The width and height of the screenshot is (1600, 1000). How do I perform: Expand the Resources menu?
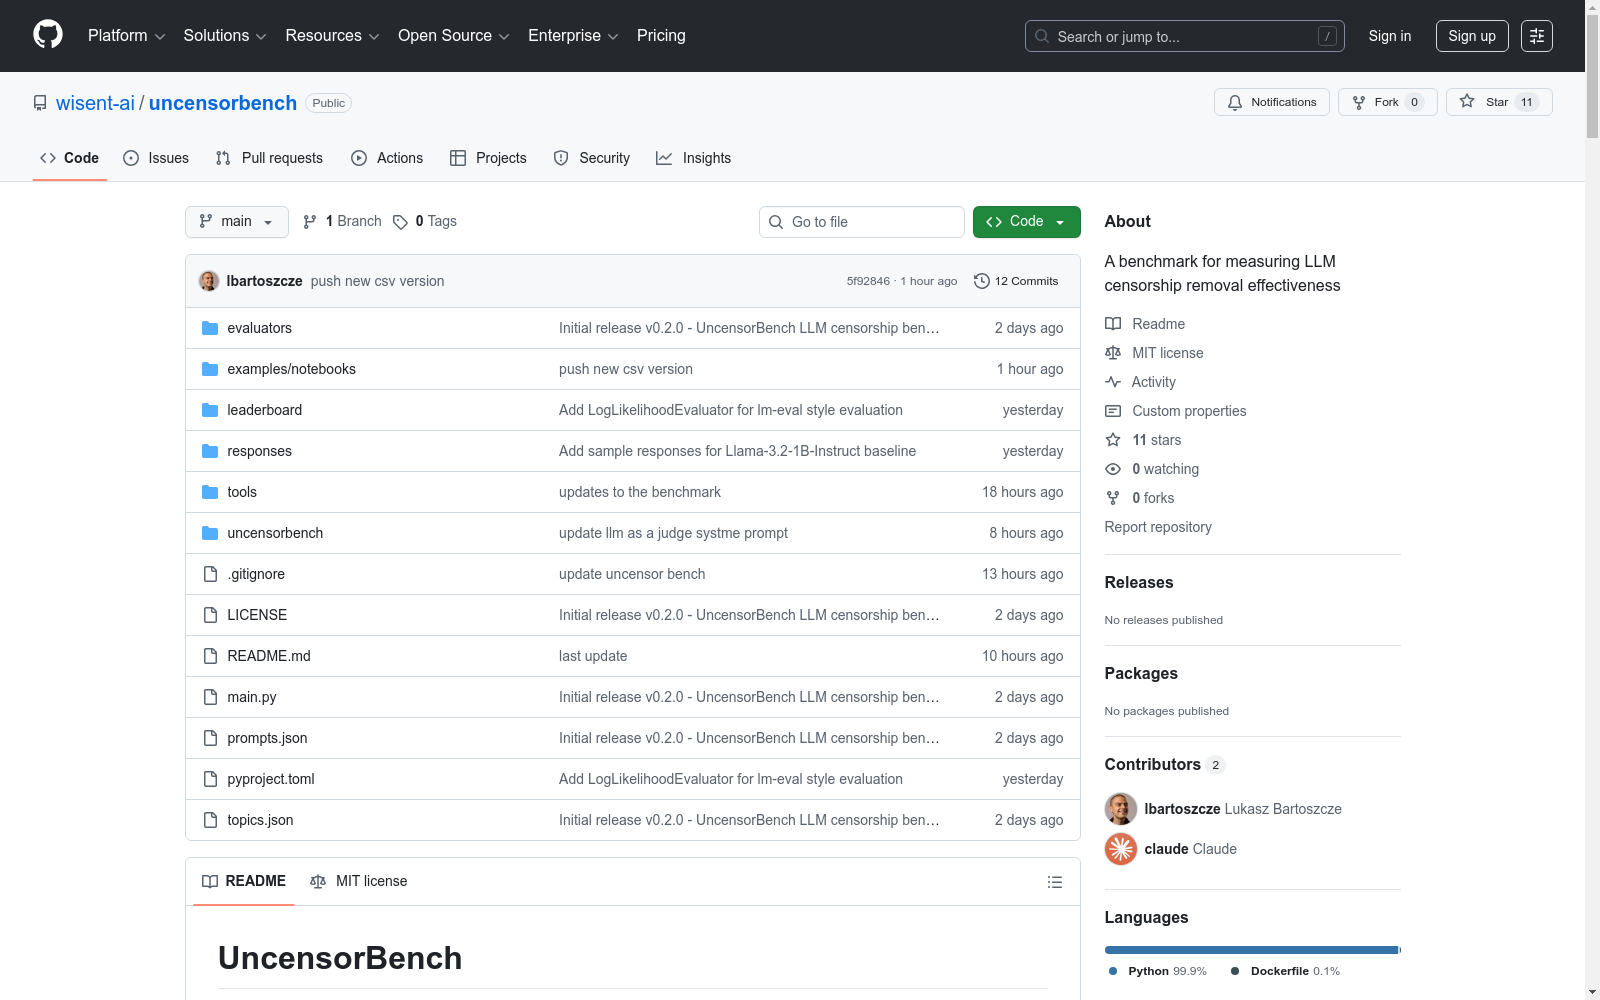pos(332,36)
